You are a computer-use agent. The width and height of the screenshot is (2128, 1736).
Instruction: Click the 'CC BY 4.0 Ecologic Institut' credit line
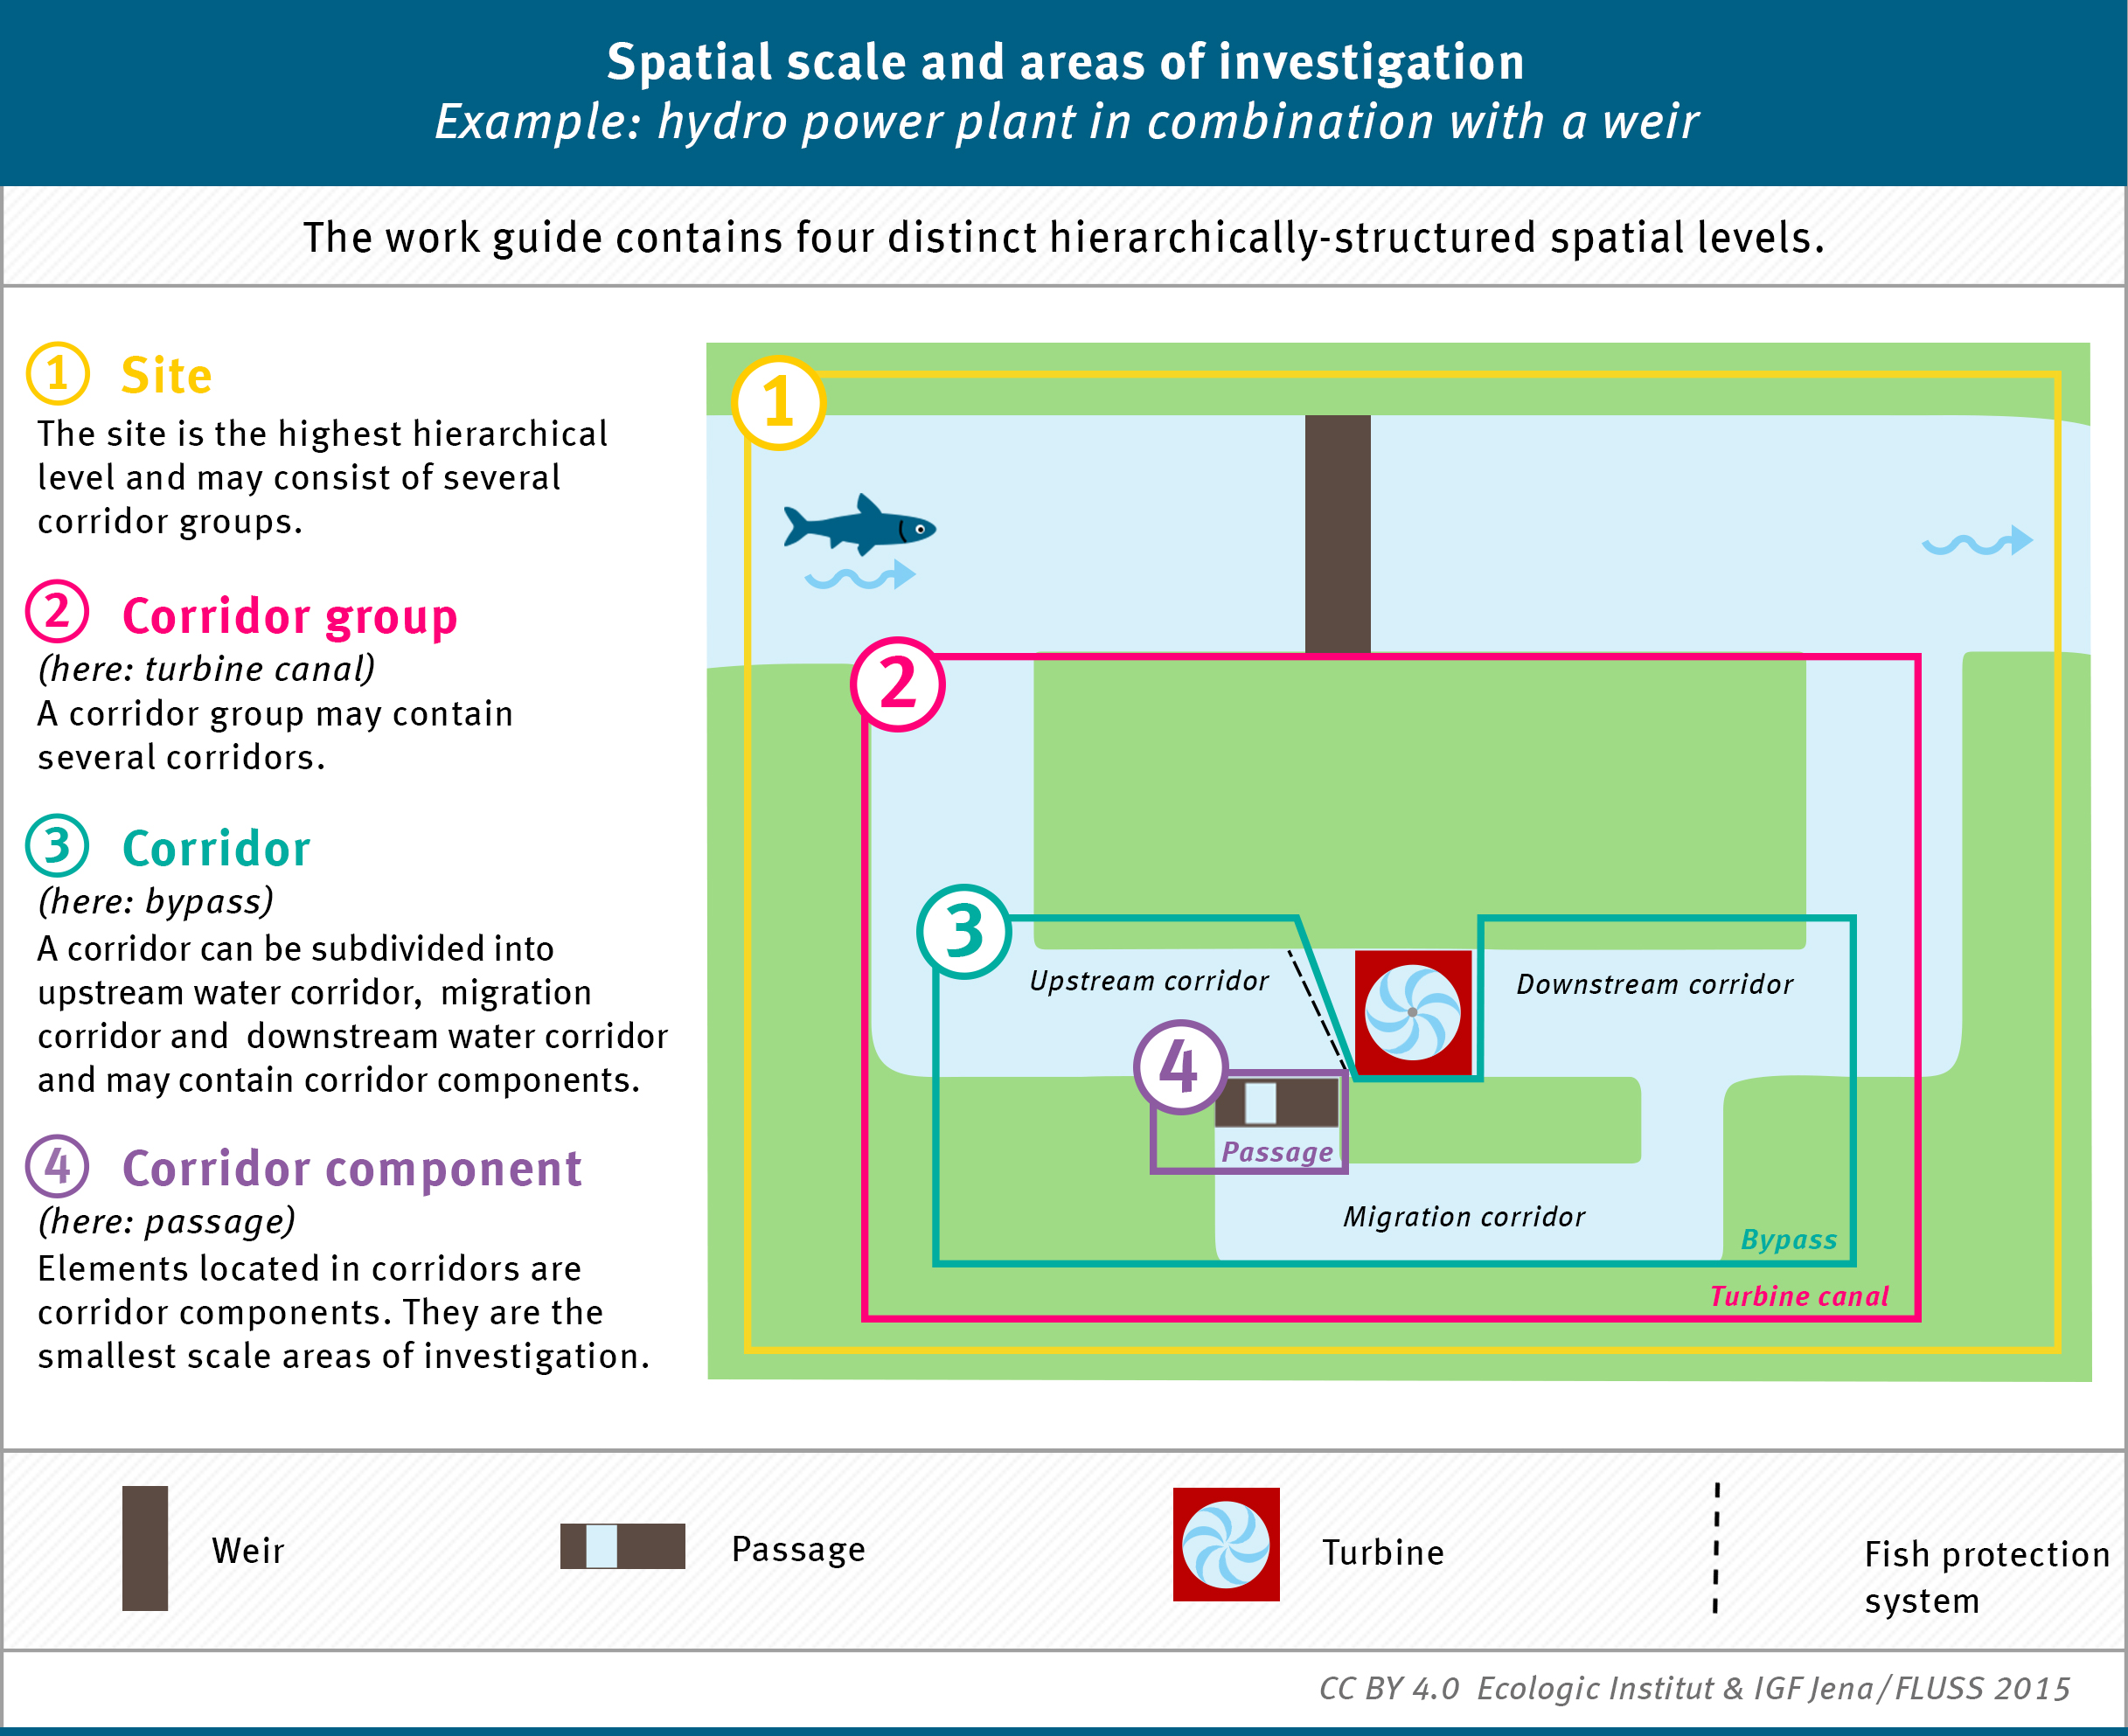point(1694,1688)
